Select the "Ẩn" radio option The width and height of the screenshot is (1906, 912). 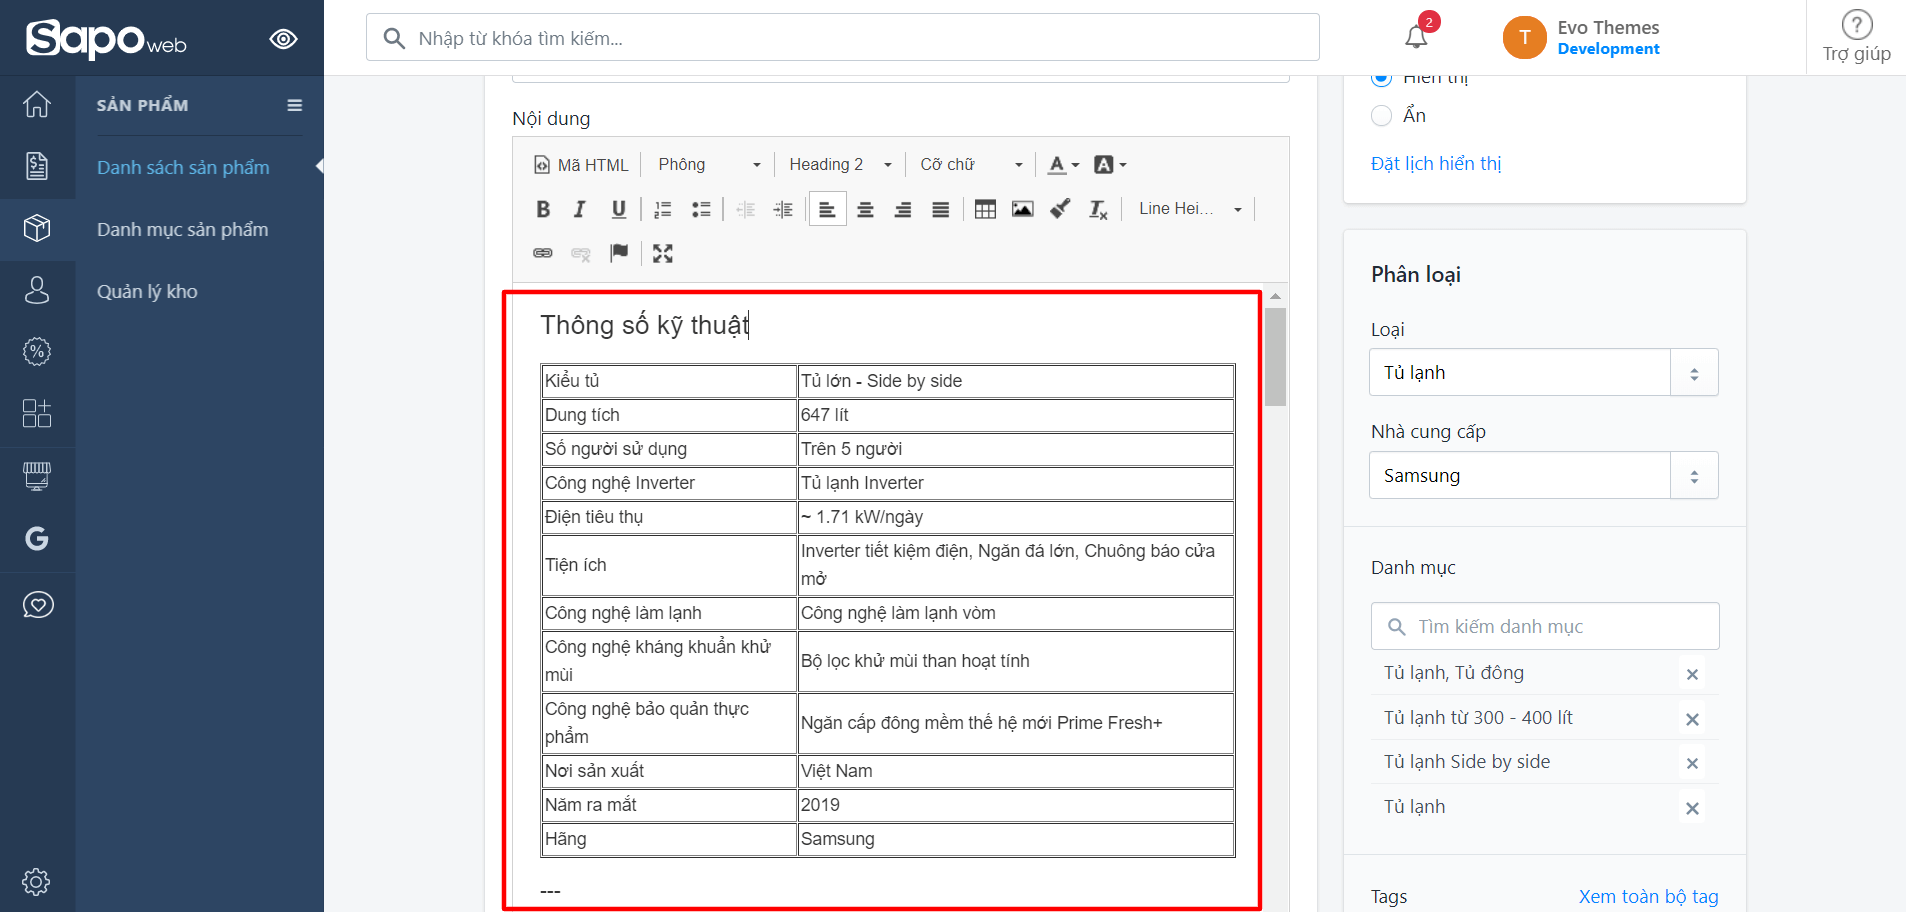1382,116
